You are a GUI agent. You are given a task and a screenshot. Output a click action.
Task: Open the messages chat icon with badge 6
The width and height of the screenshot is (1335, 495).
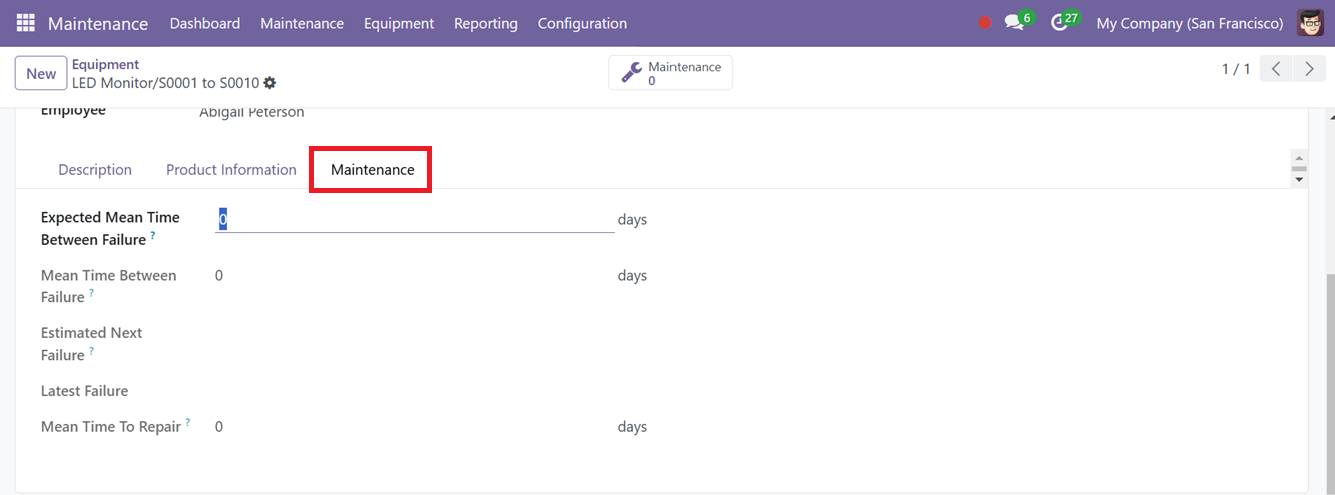[x=1019, y=22]
